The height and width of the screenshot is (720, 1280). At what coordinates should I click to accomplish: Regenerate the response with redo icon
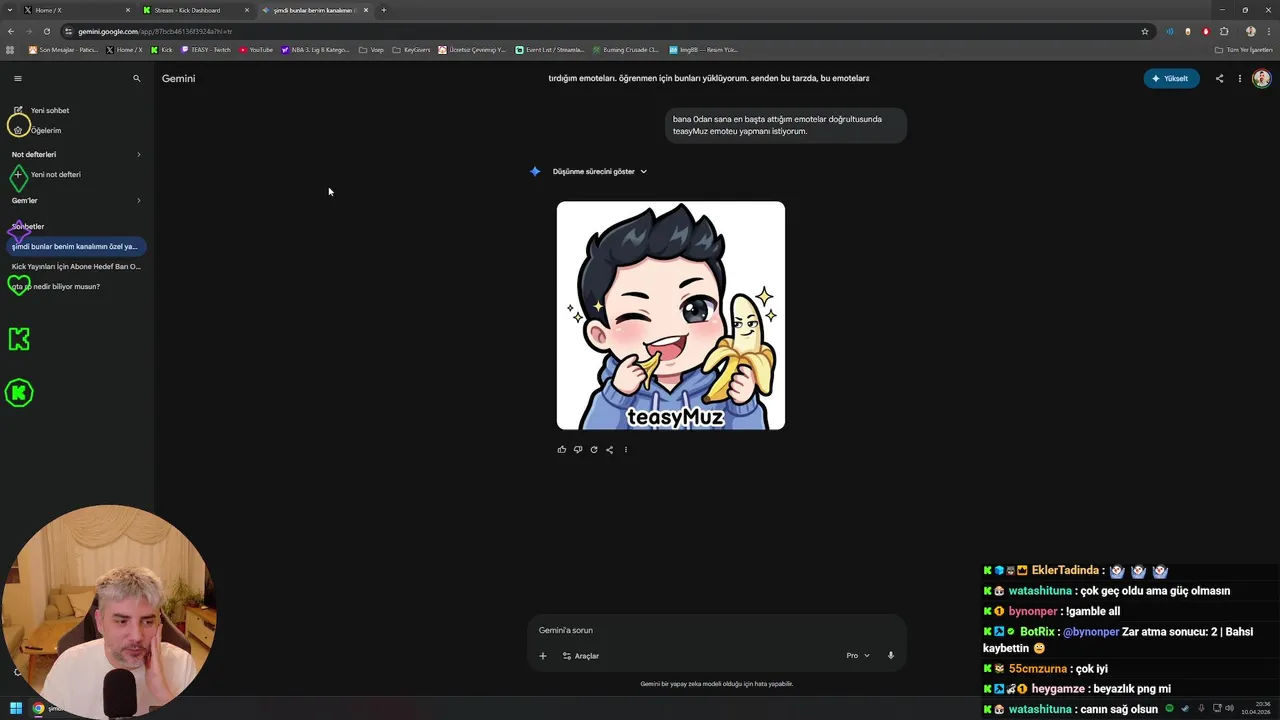point(594,449)
